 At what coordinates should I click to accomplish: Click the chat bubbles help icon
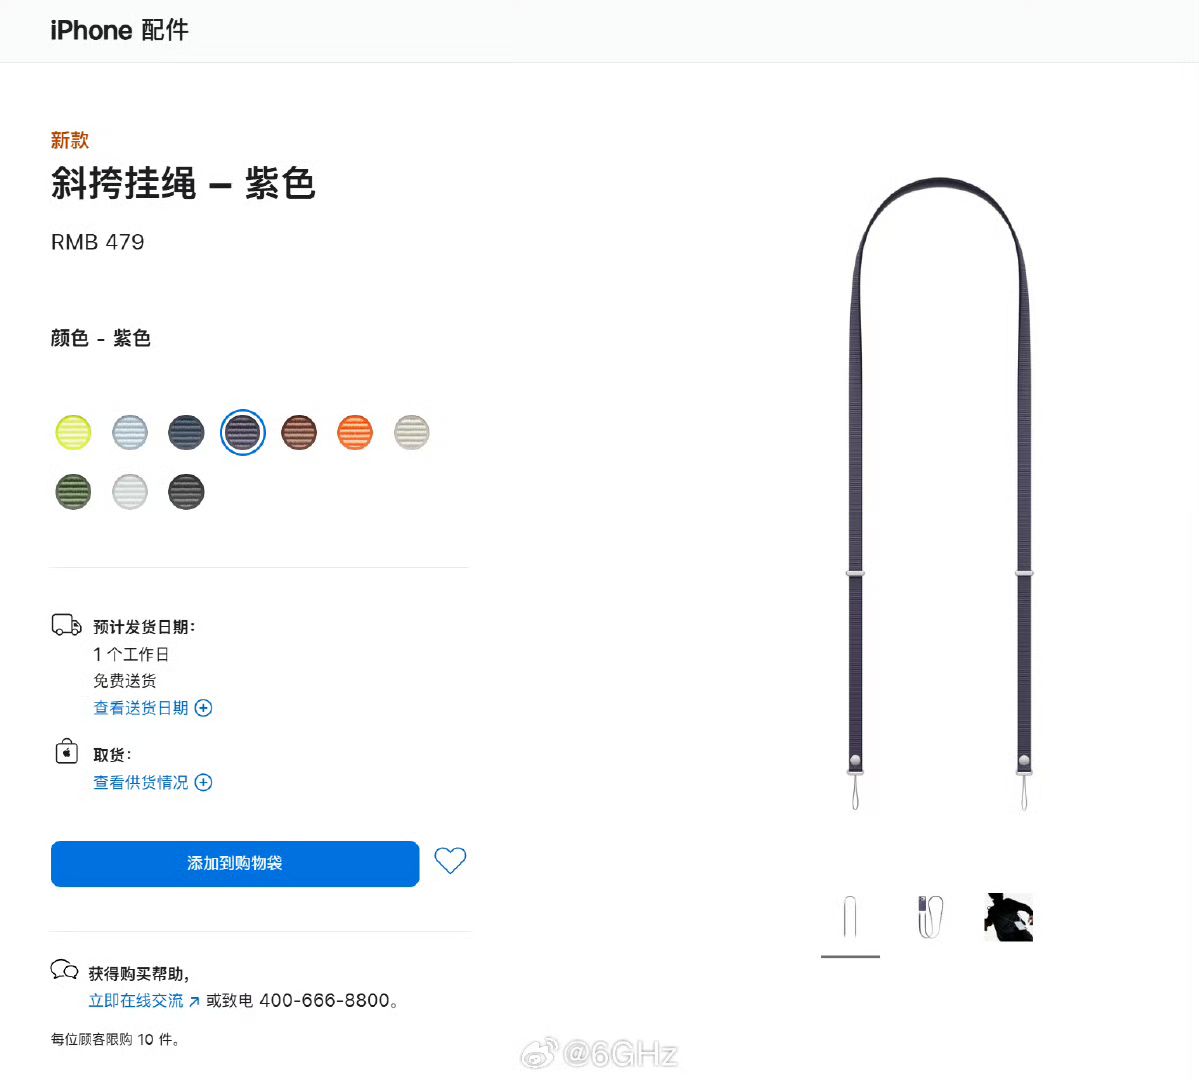[x=64, y=970]
